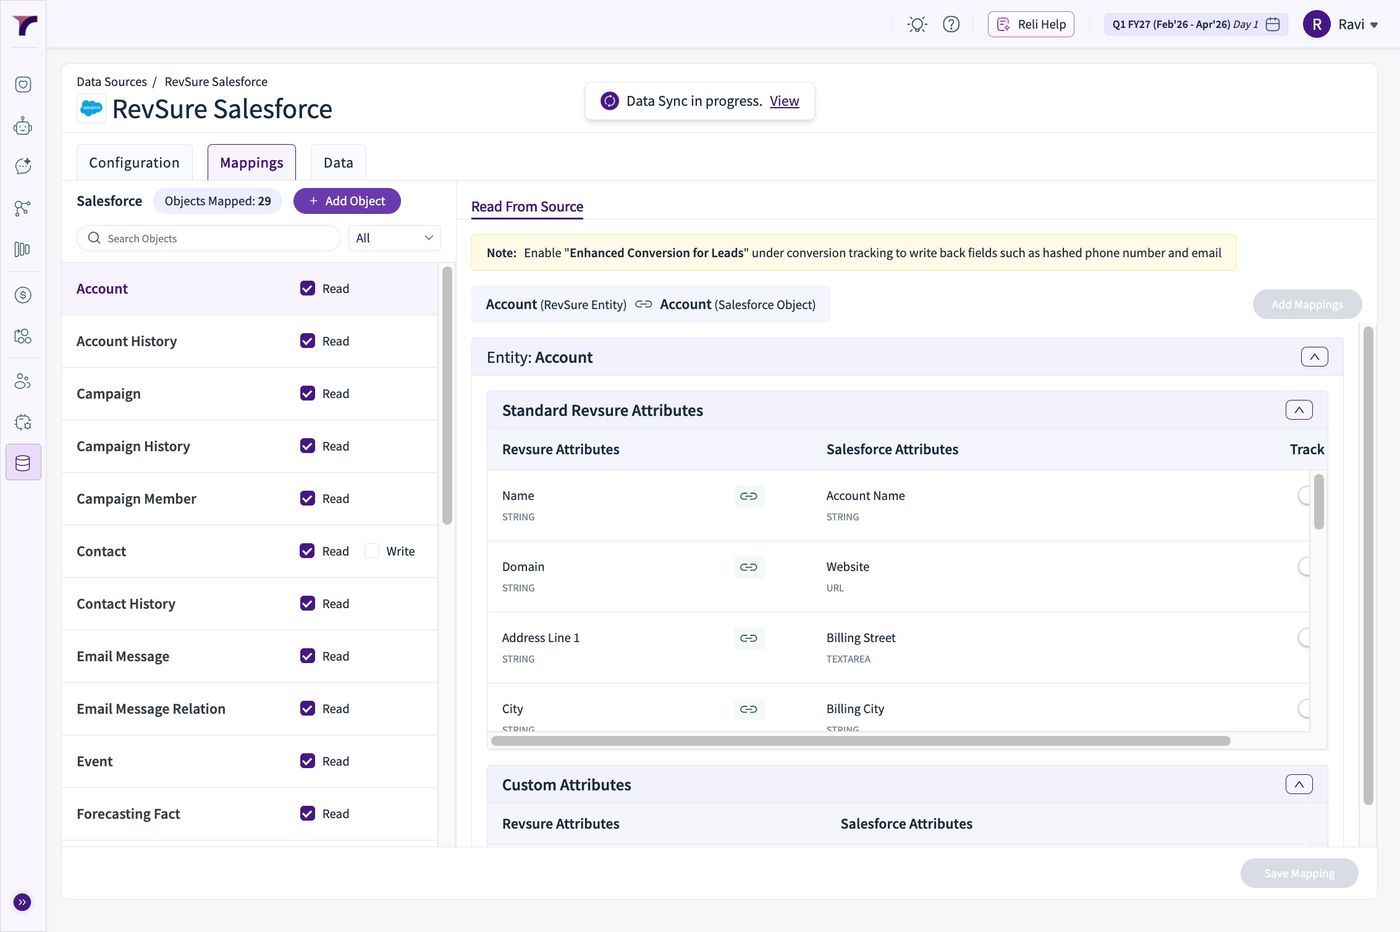Screen dimensions: 1400x932
Task: Select the Forecasting Fact object row
Action: click(x=250, y=814)
